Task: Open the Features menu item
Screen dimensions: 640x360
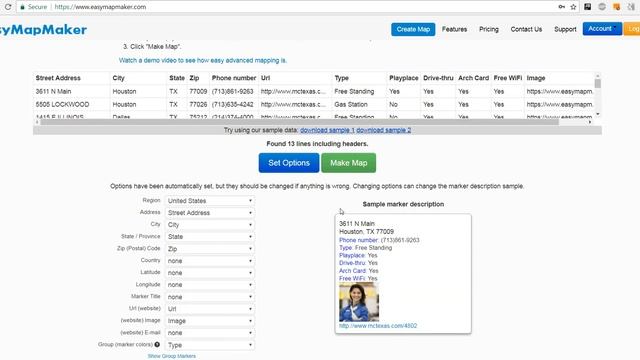Action: coord(454,29)
